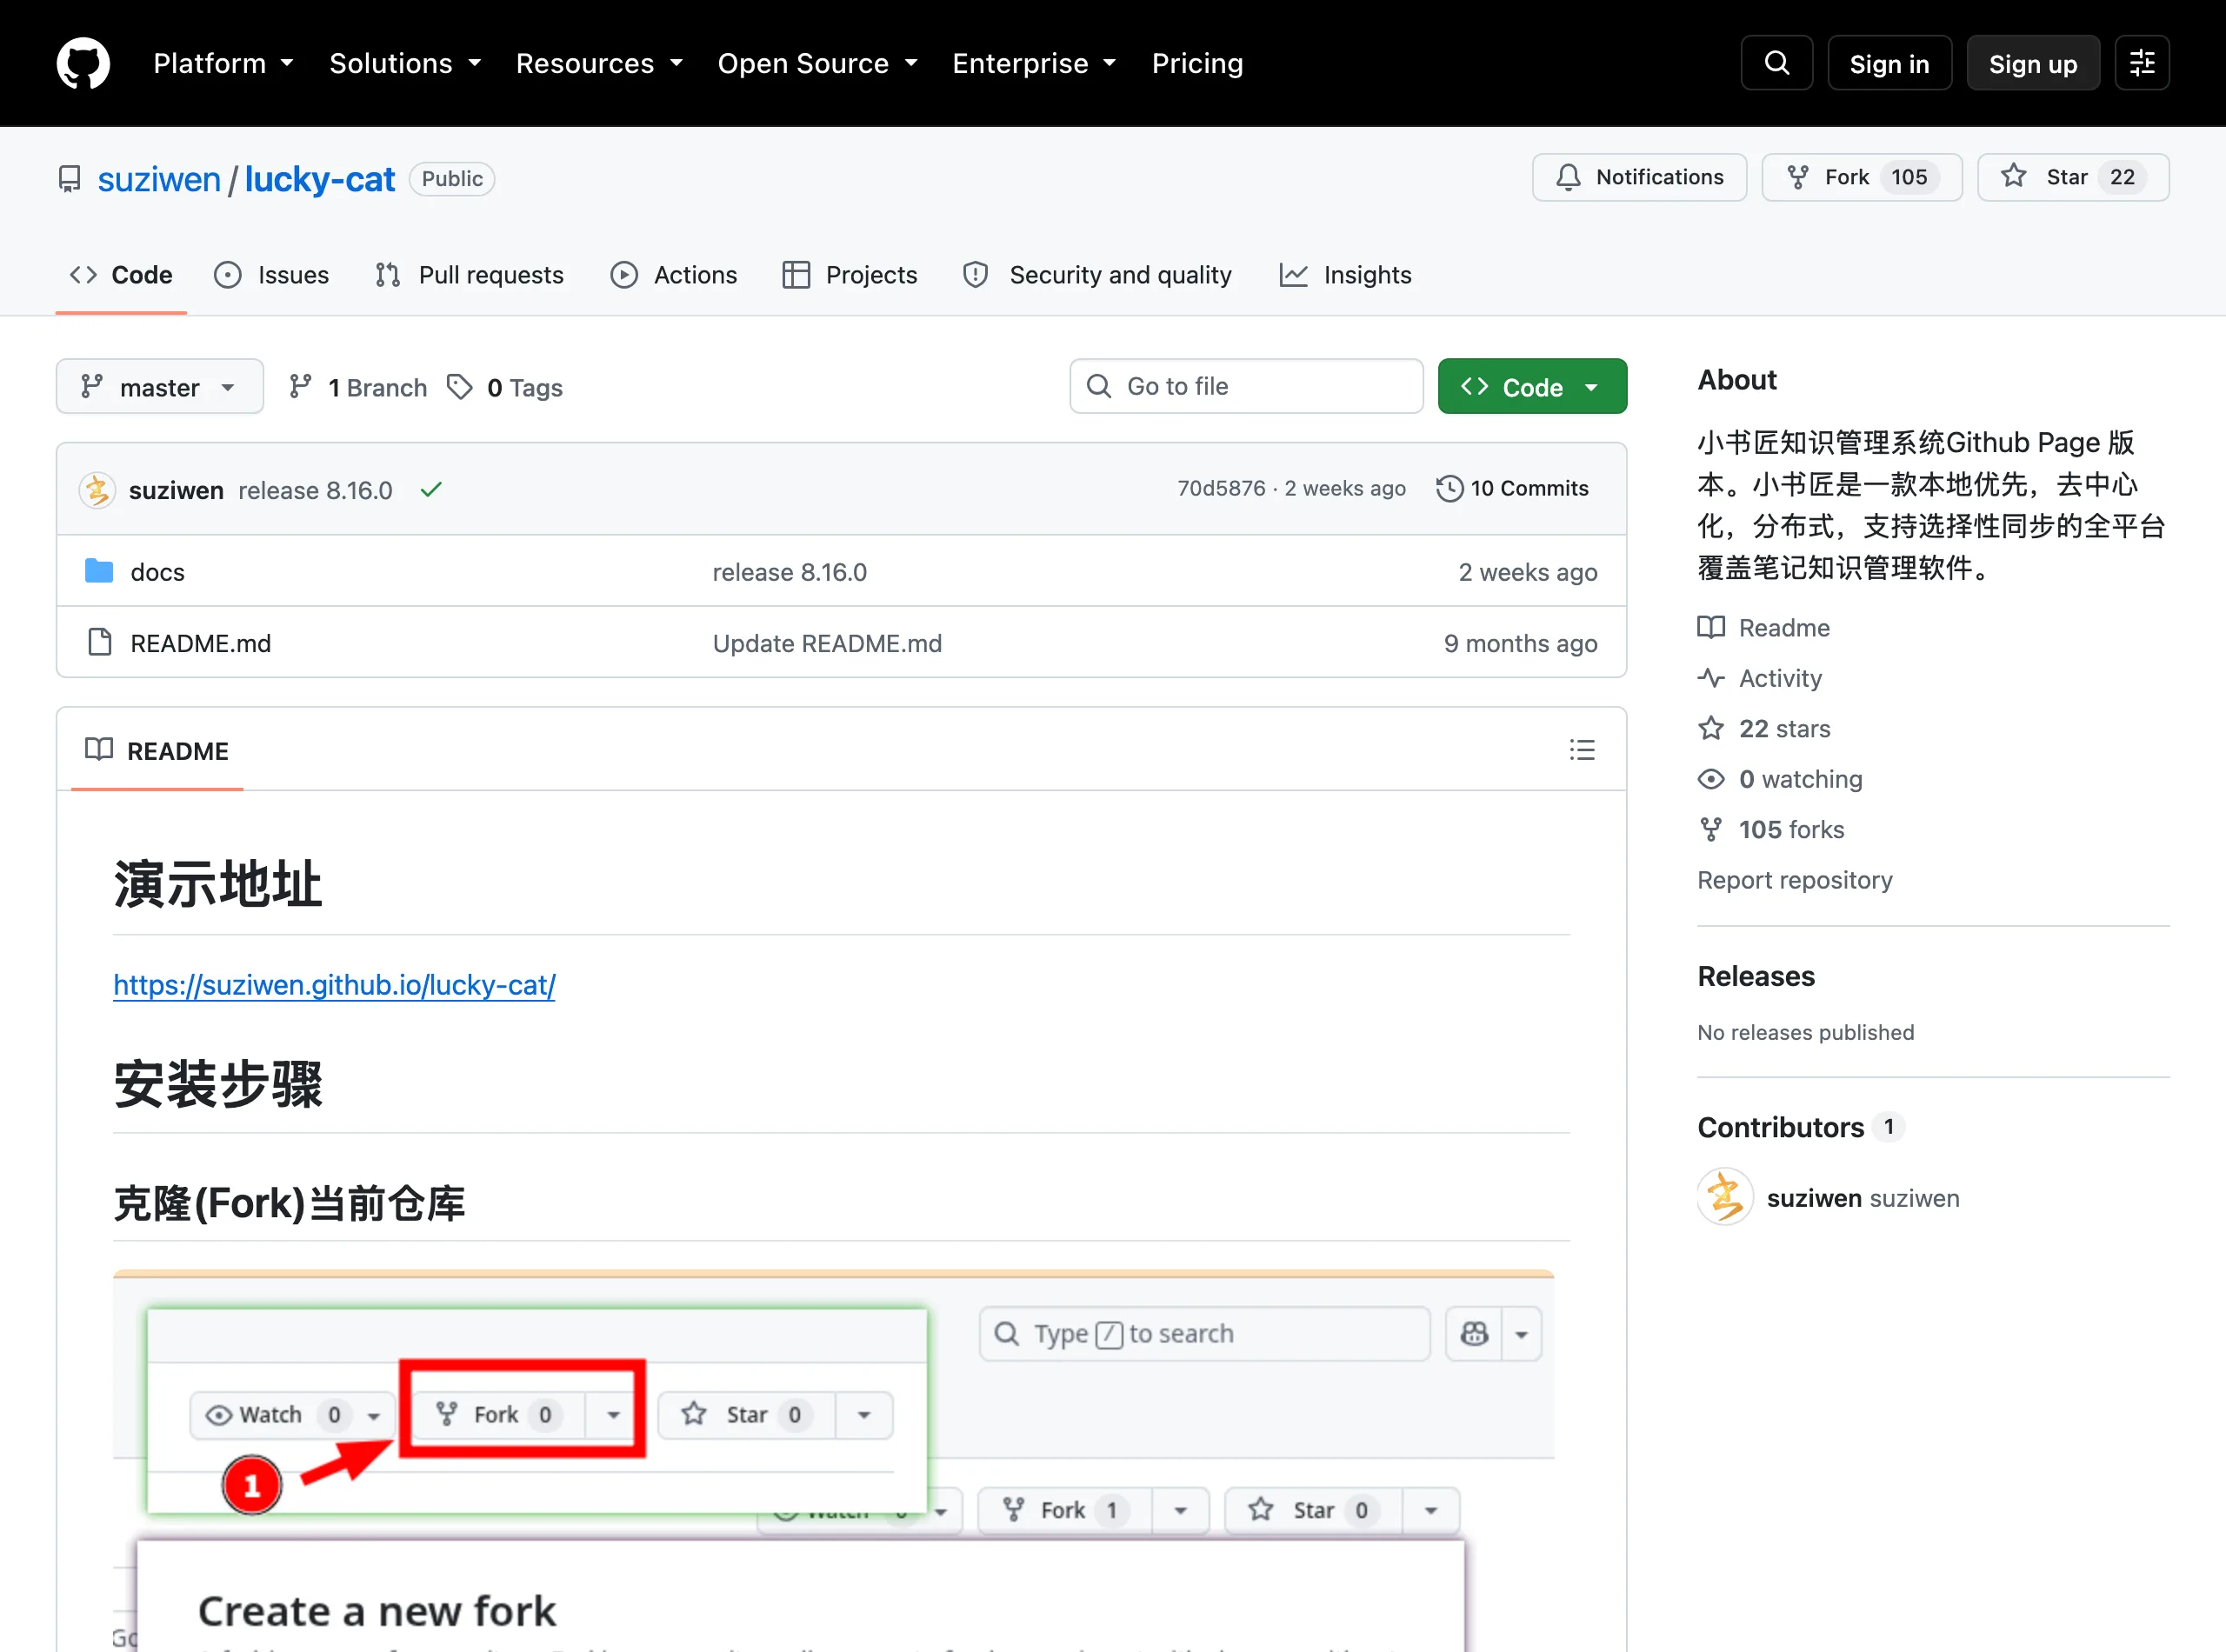Switch to Security and quality tab
Viewport: 2226px width, 1652px height.
click(1097, 275)
